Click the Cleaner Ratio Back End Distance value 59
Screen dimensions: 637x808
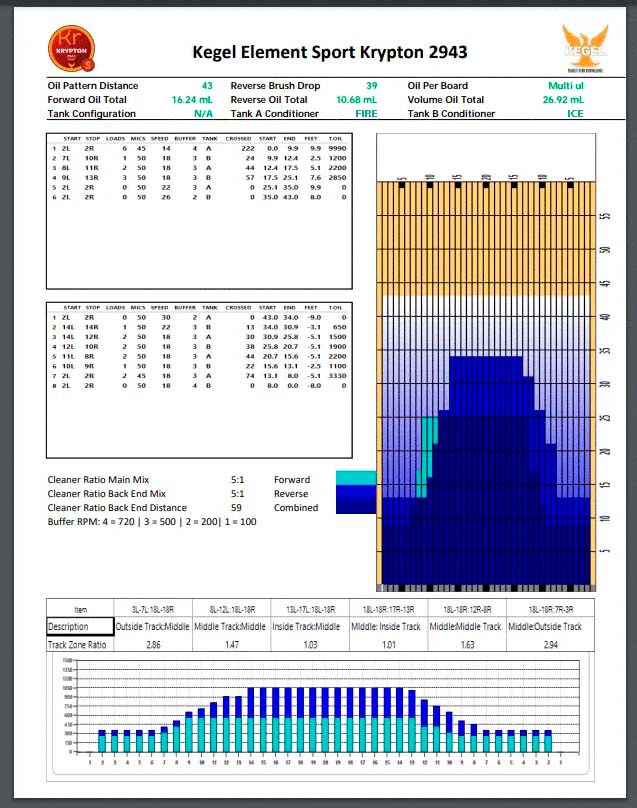pos(236,508)
